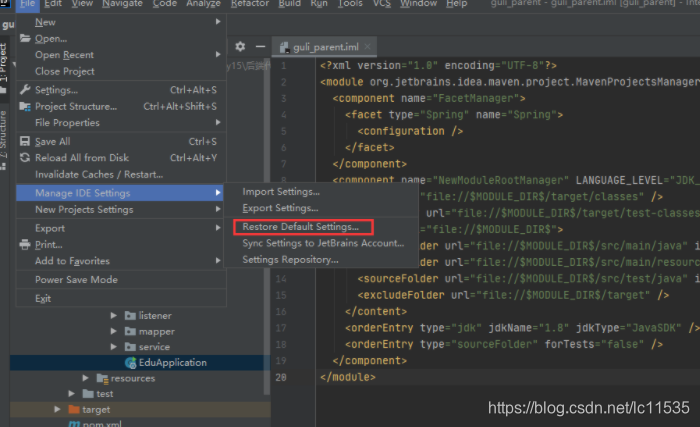
Task: Click the closing </module> tag line
Action: coord(348,377)
